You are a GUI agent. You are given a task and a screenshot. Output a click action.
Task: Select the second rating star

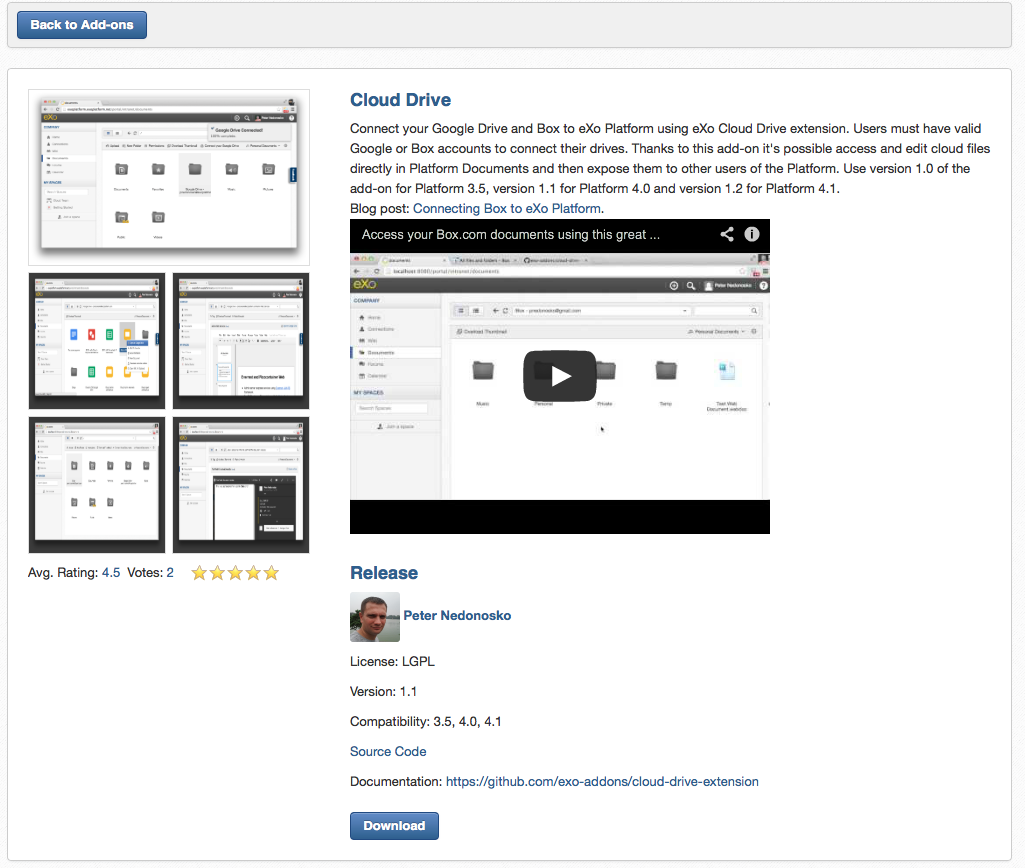point(217,573)
